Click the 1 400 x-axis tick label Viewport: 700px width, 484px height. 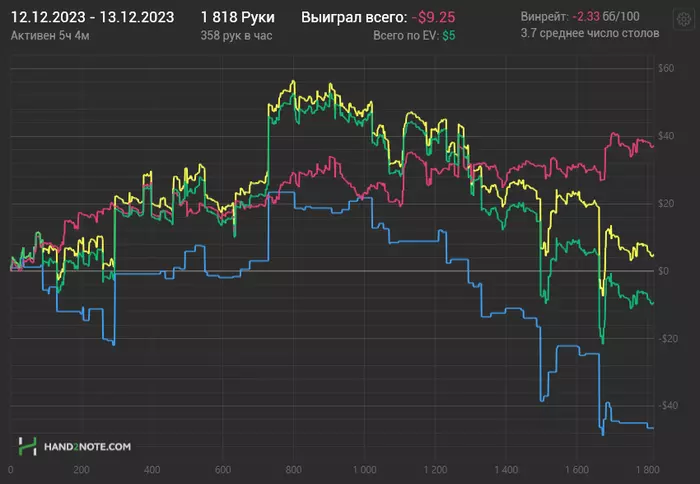tap(506, 470)
